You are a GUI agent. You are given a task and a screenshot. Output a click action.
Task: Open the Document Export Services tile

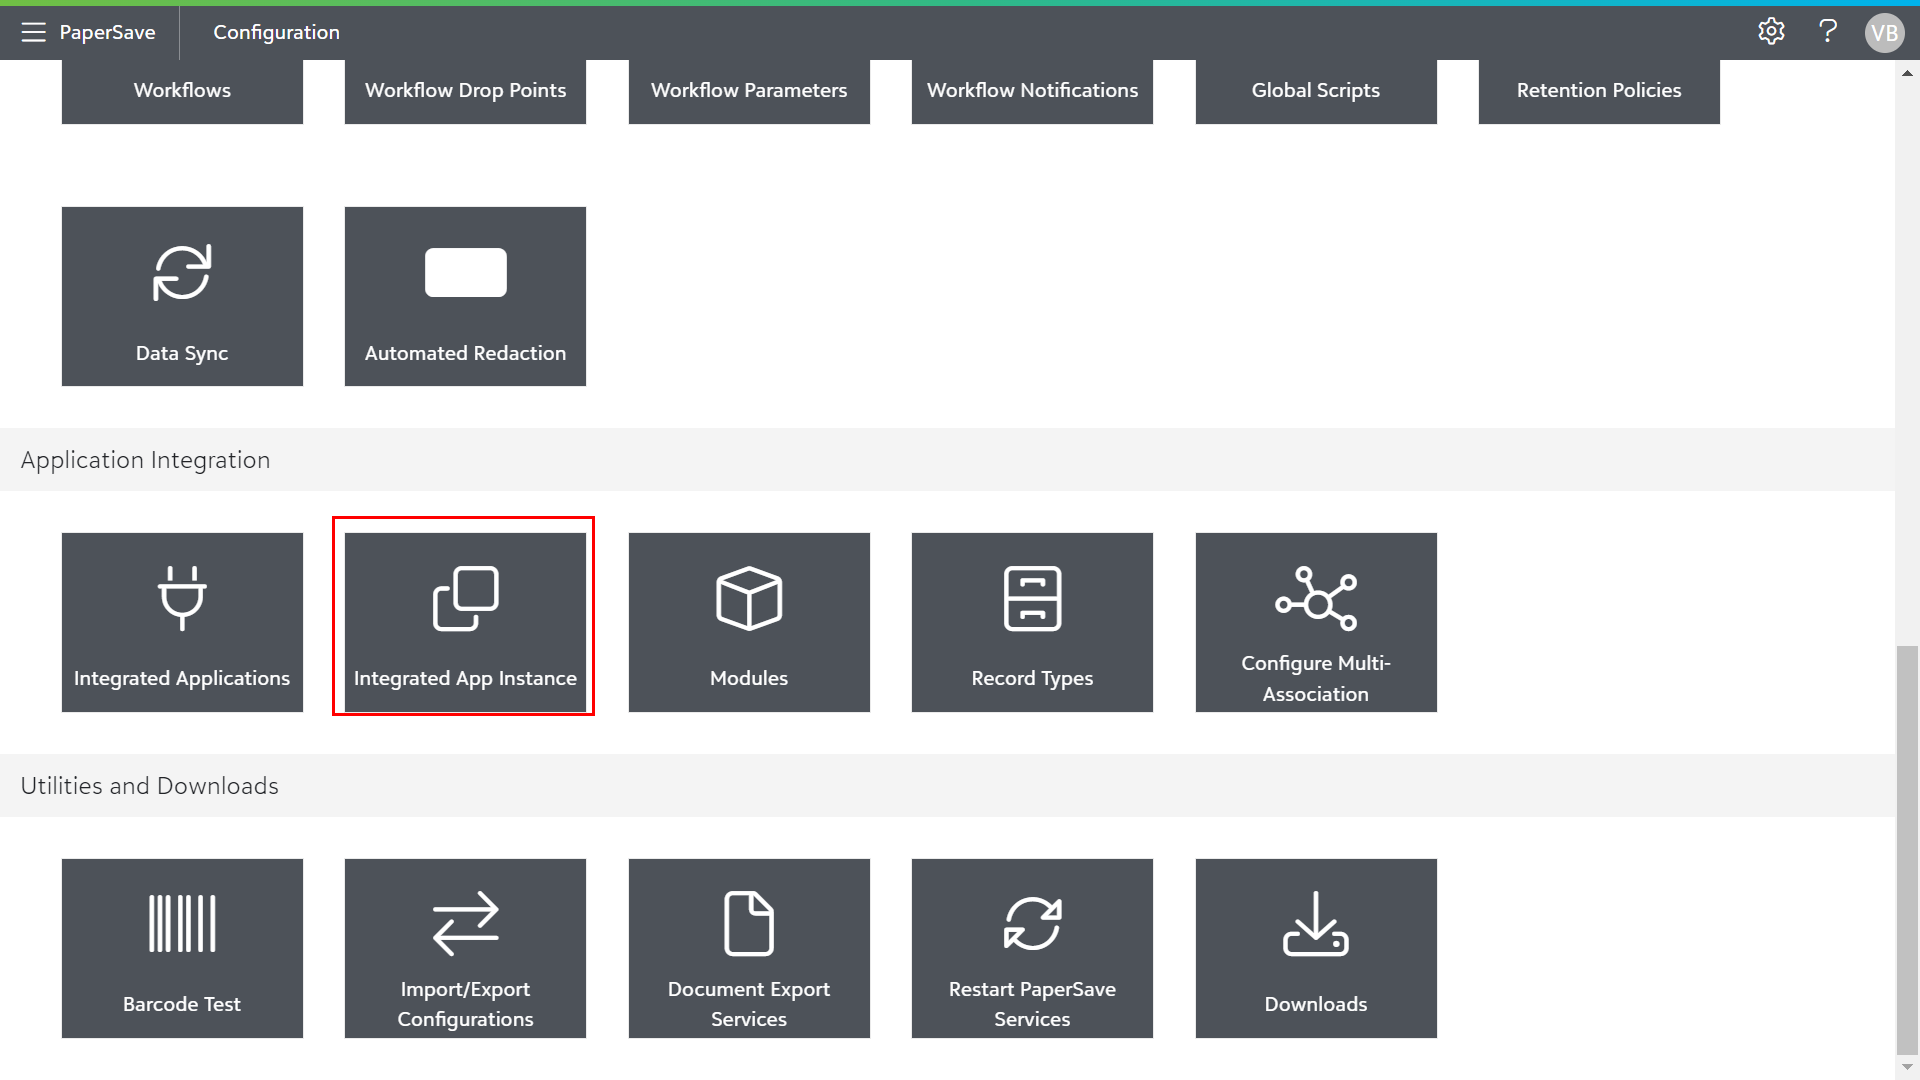749,948
